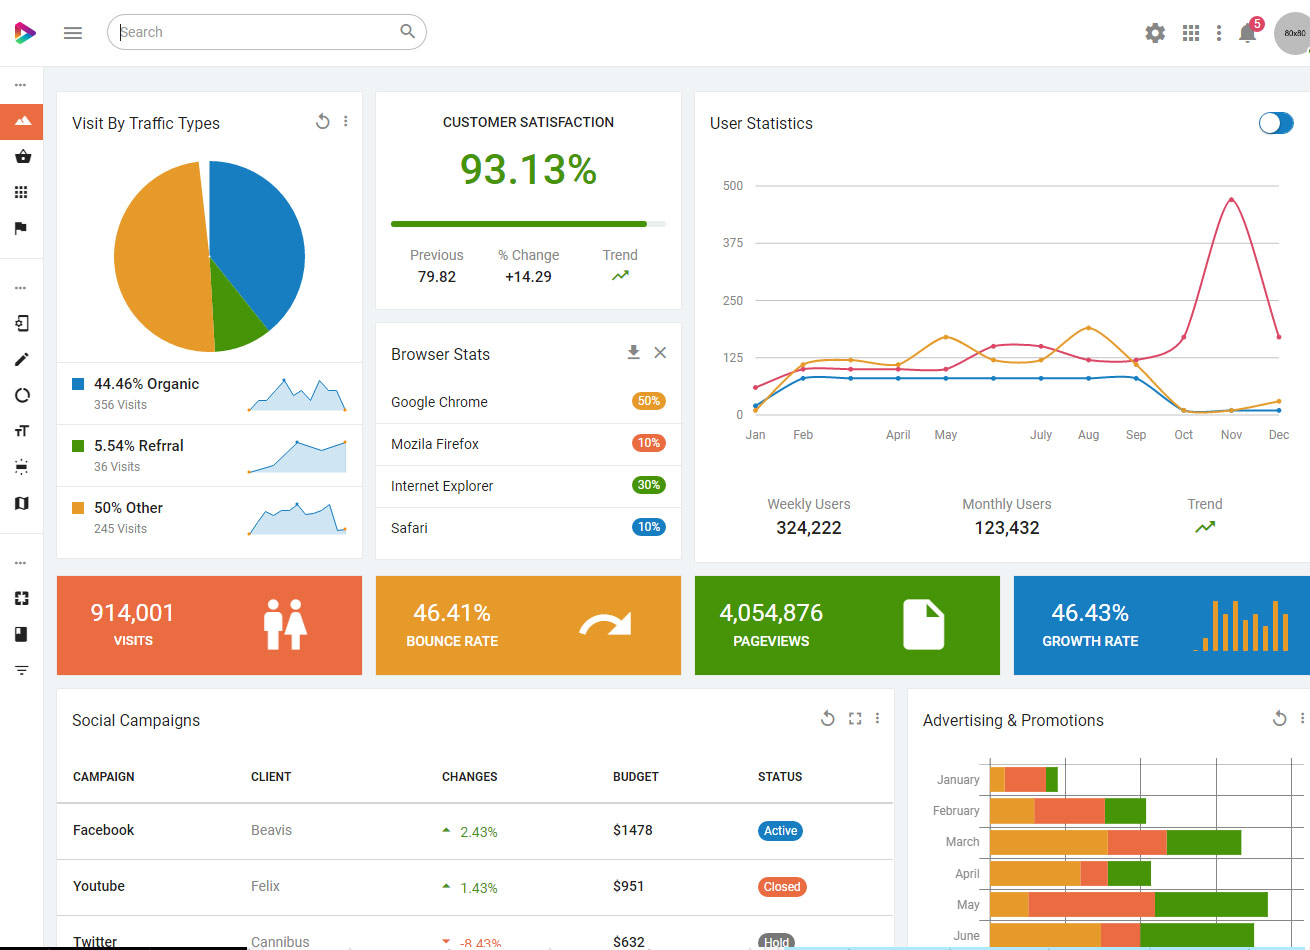Download Browser Stats data
Screen dimensions: 1310x950
pyautogui.click(x=633, y=353)
